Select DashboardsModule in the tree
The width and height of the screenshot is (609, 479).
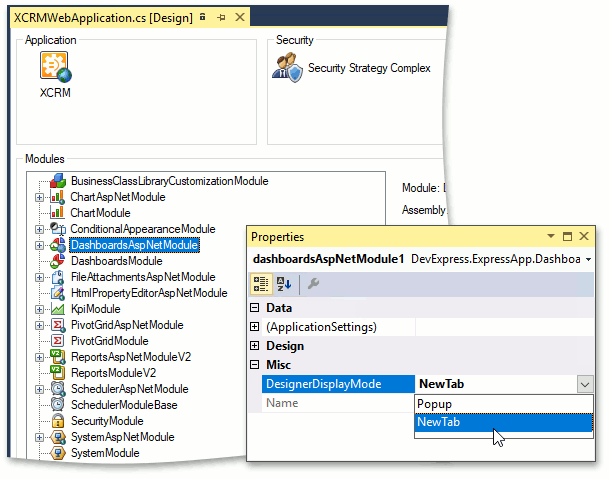[x=117, y=261]
